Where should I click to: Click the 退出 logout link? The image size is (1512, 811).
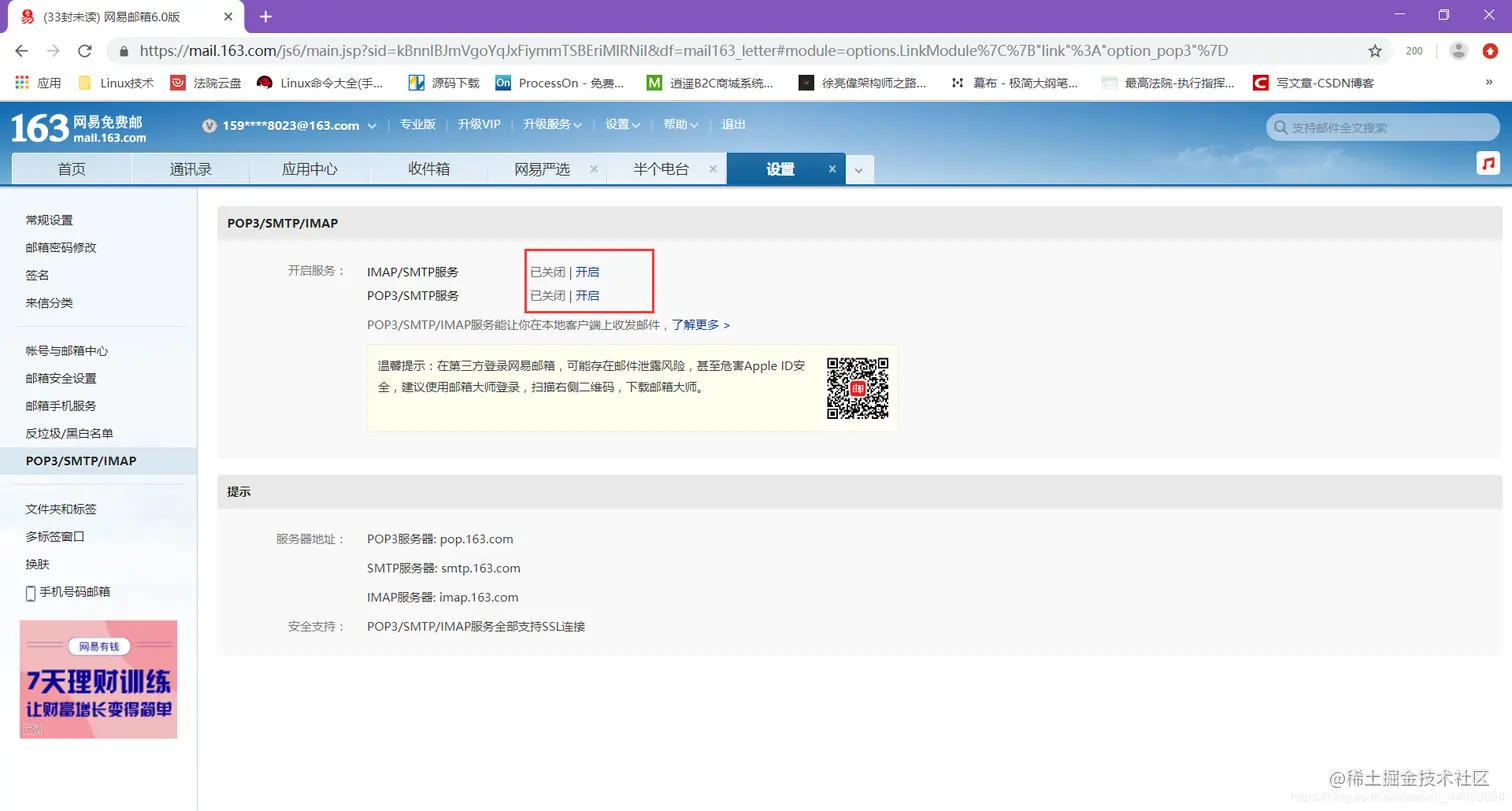coord(734,125)
